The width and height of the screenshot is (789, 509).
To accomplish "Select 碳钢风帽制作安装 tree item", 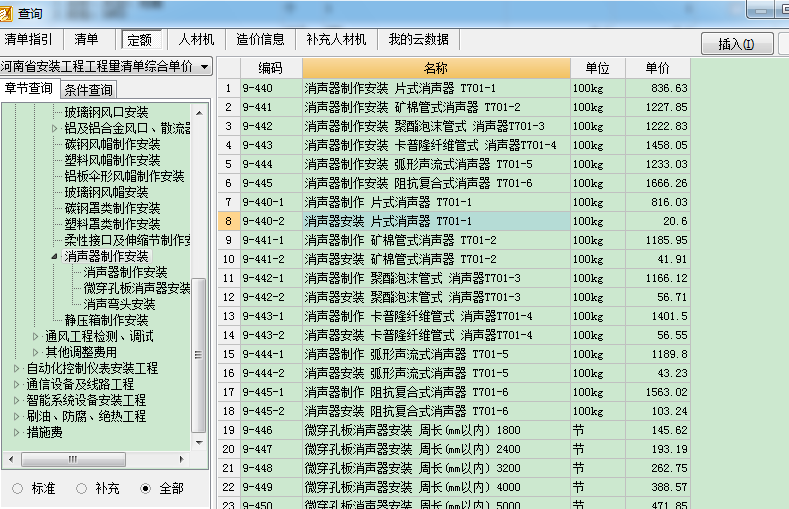I will (112, 144).
